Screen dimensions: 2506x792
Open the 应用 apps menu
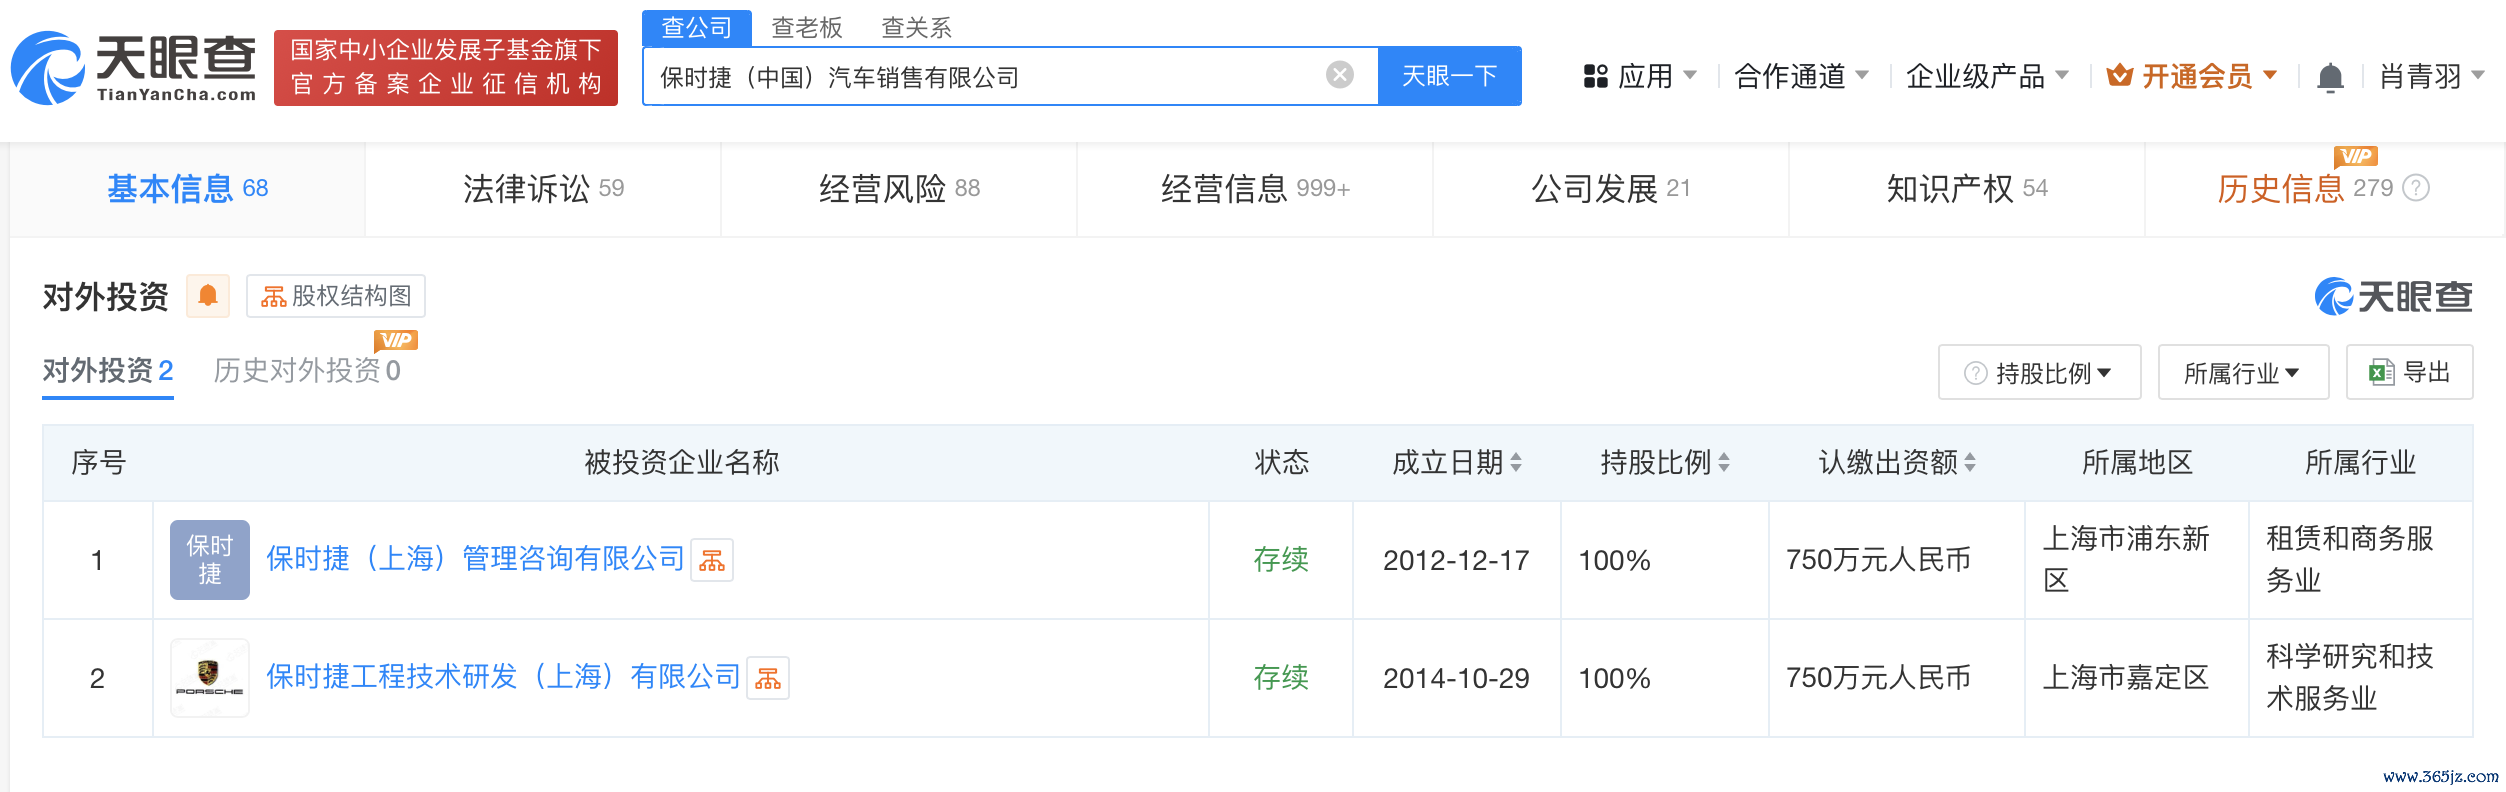click(1640, 76)
